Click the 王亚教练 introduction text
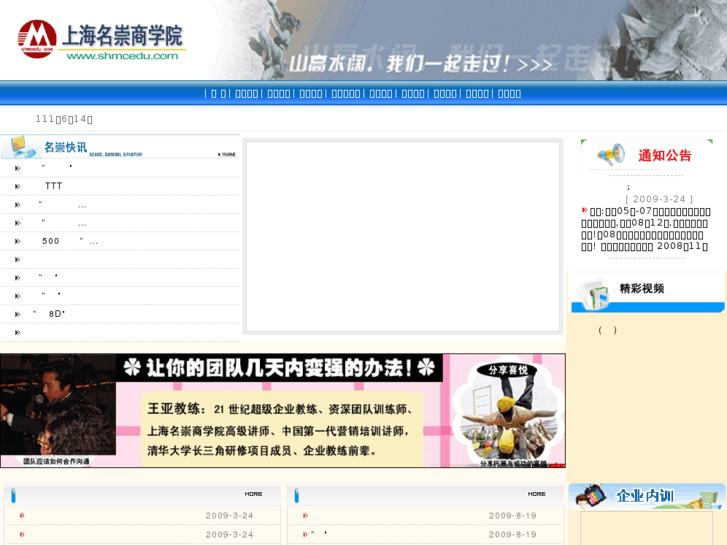This screenshot has height=545, width=727. (281, 430)
